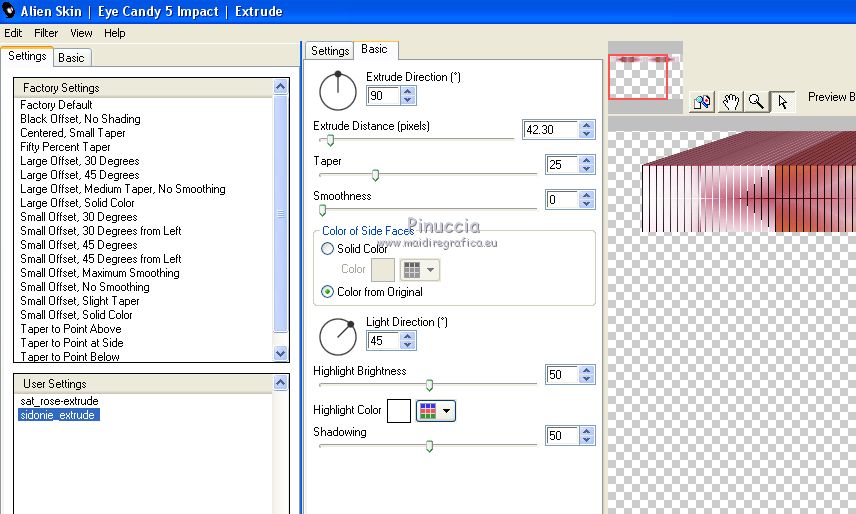Select Small Offset, Slight Taper preset
The height and width of the screenshot is (514, 856).
80,301
